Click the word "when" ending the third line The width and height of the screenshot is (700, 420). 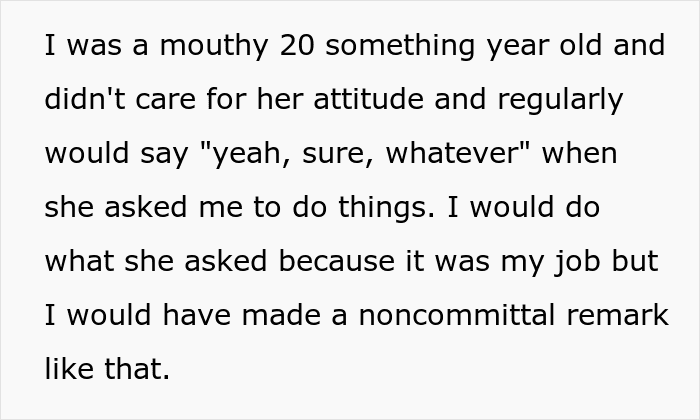(x=582, y=154)
